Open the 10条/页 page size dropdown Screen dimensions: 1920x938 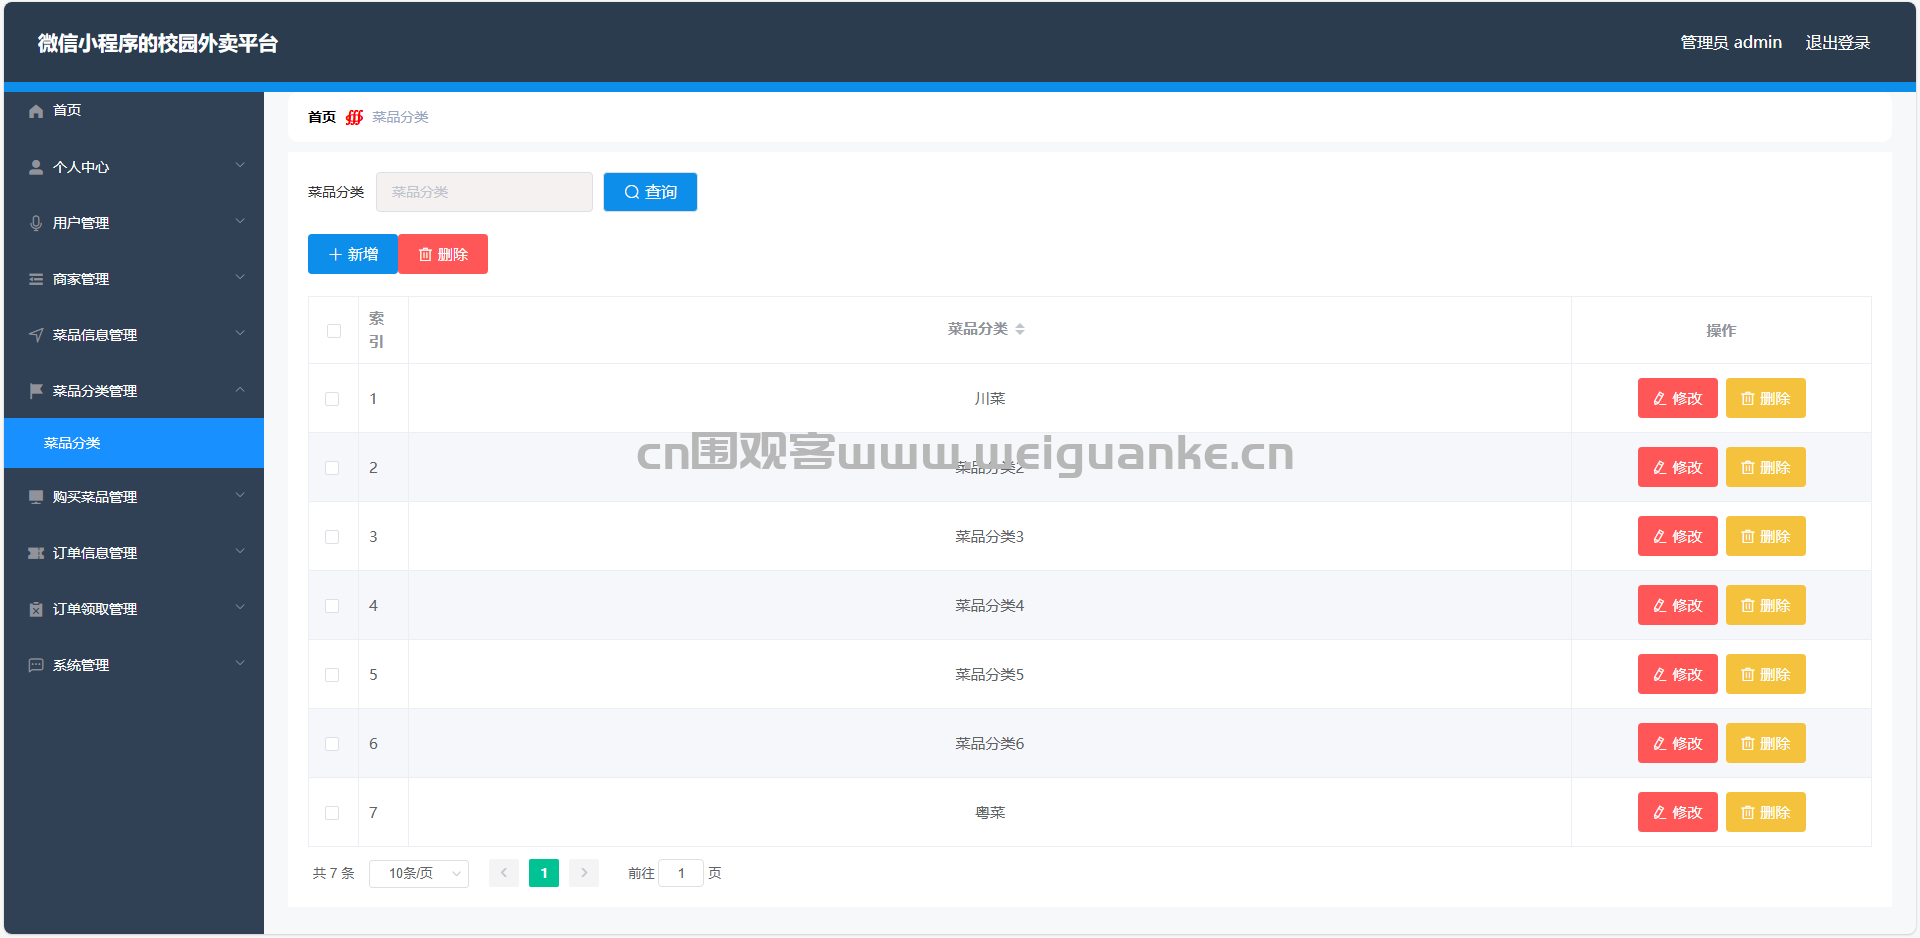pos(418,873)
